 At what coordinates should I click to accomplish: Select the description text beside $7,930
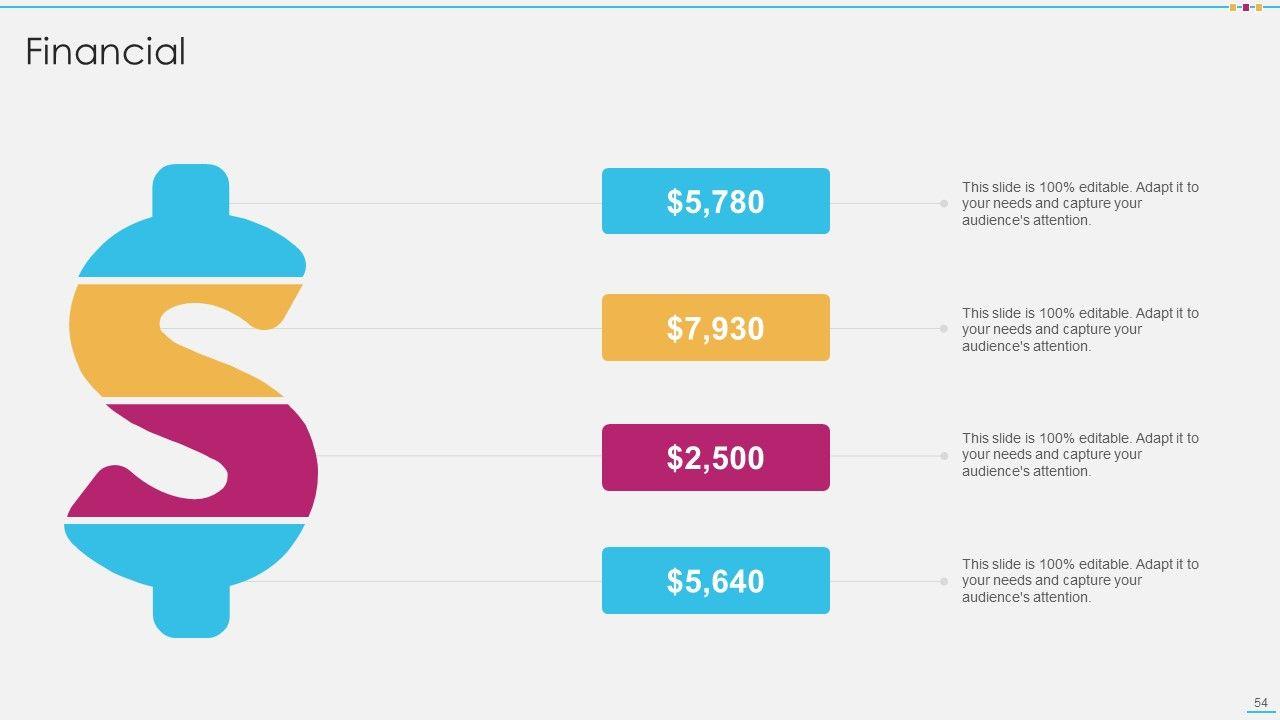(x=1080, y=329)
